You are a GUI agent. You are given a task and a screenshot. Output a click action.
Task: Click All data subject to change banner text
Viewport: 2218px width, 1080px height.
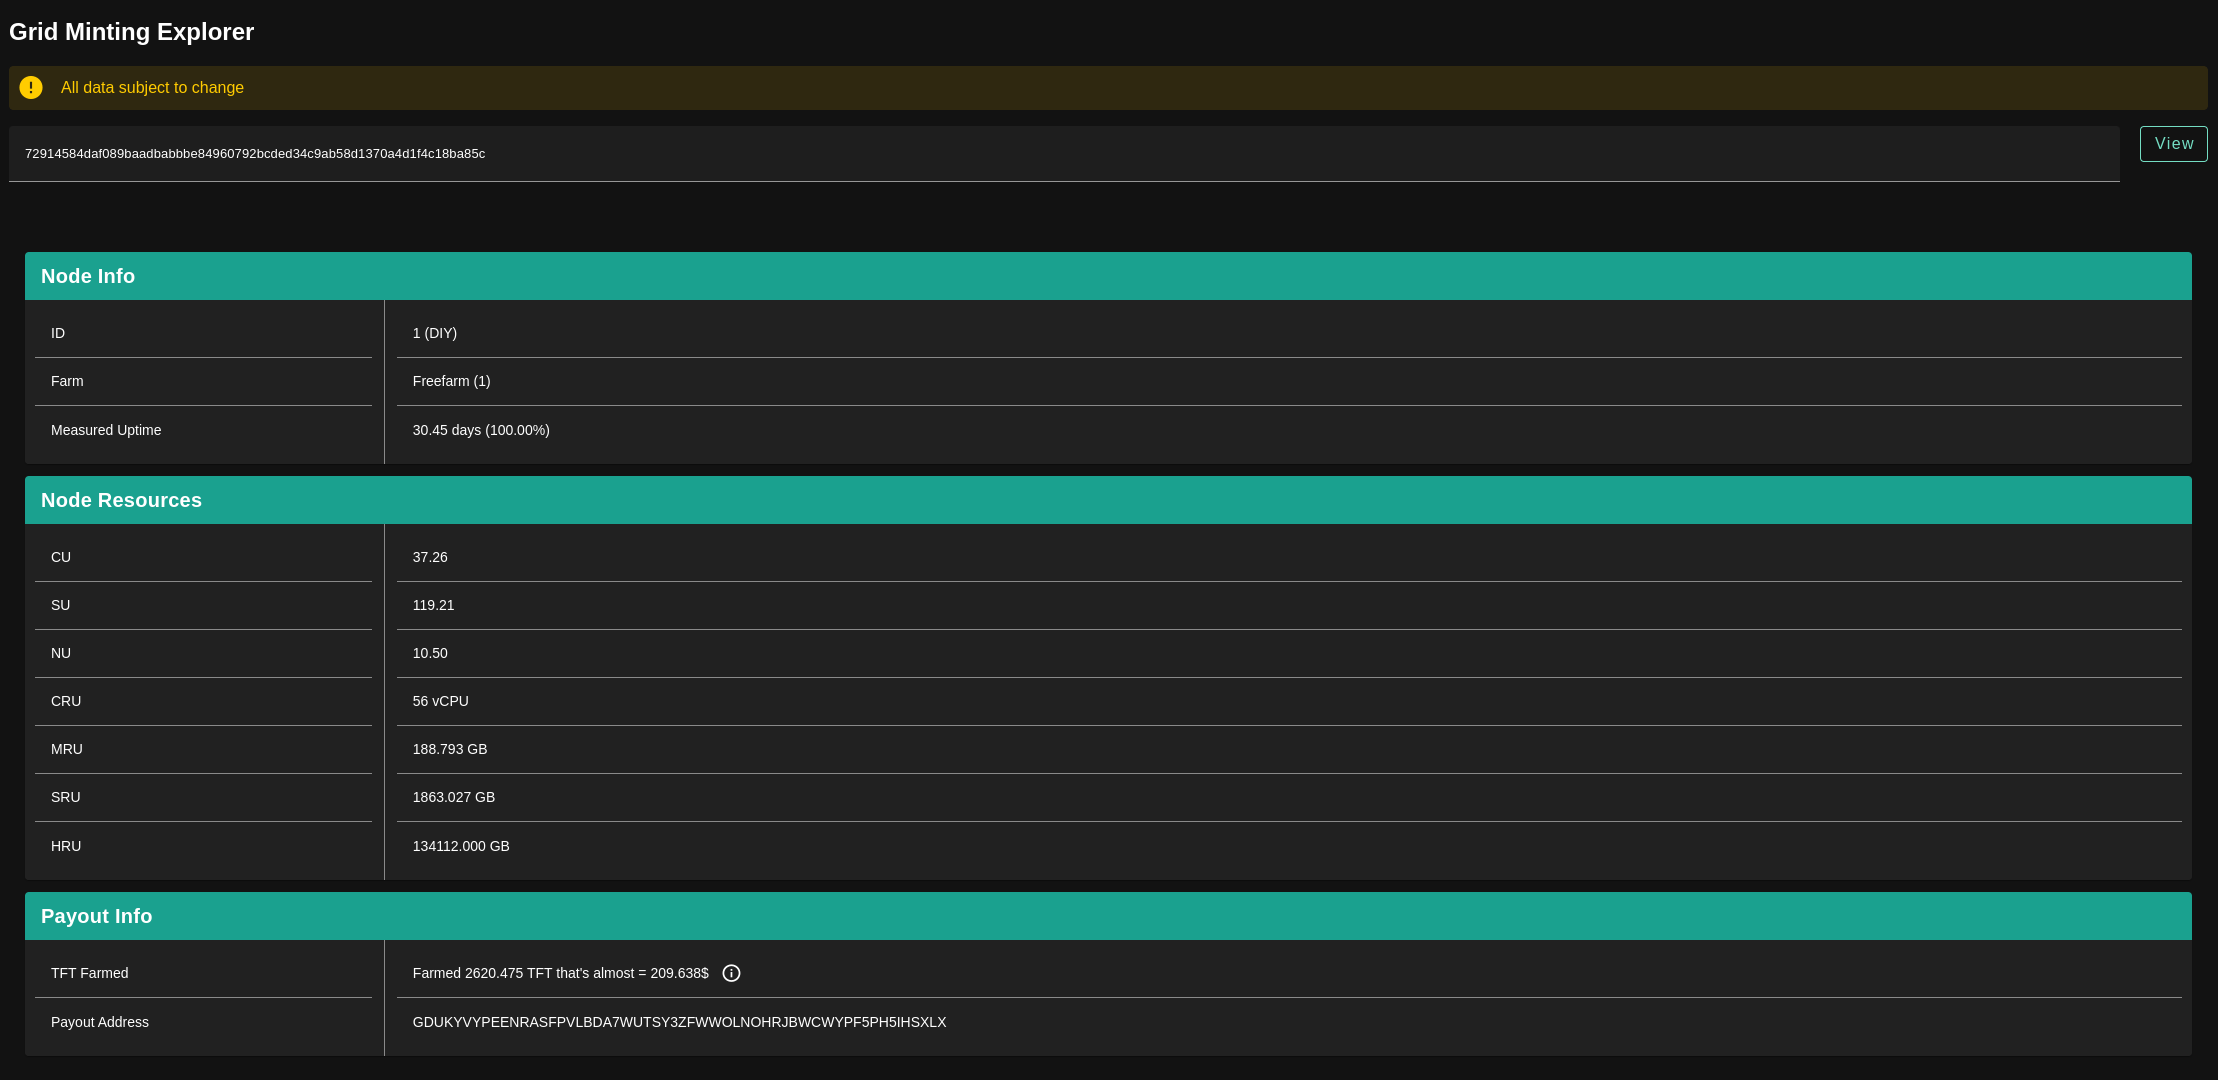(x=152, y=88)
